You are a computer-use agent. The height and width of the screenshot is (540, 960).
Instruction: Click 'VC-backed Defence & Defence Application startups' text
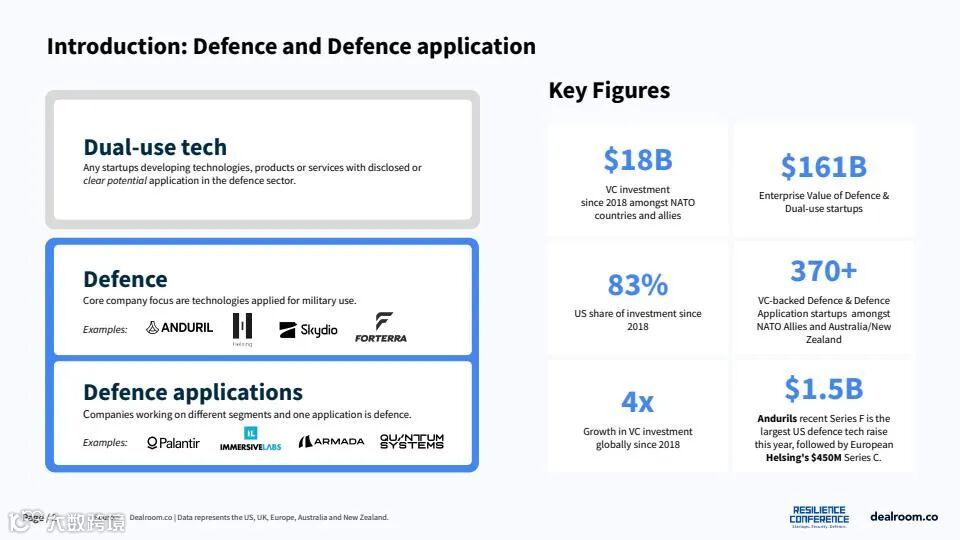[823, 320]
